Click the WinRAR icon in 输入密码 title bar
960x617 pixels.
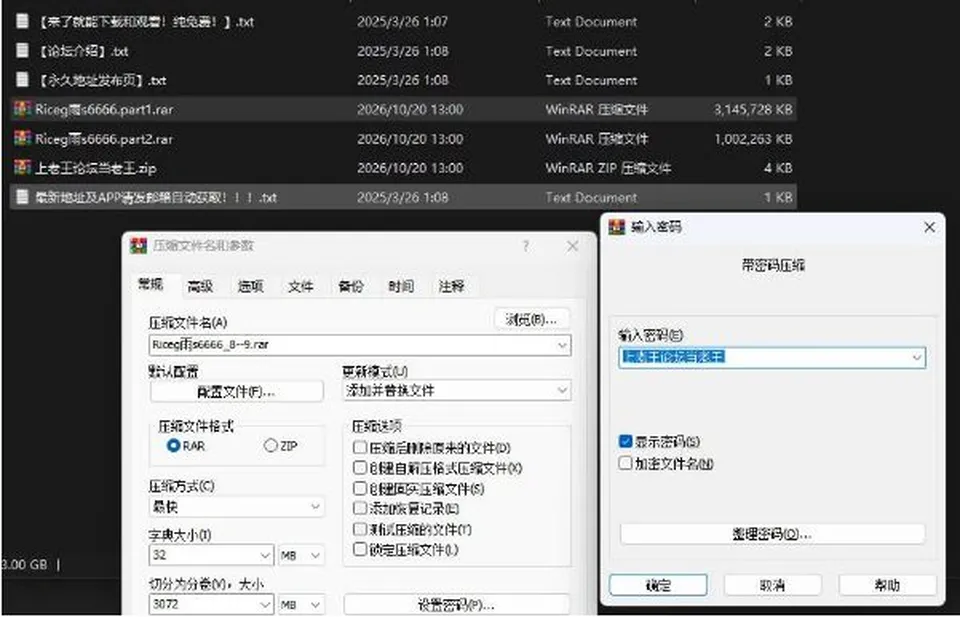coord(616,226)
